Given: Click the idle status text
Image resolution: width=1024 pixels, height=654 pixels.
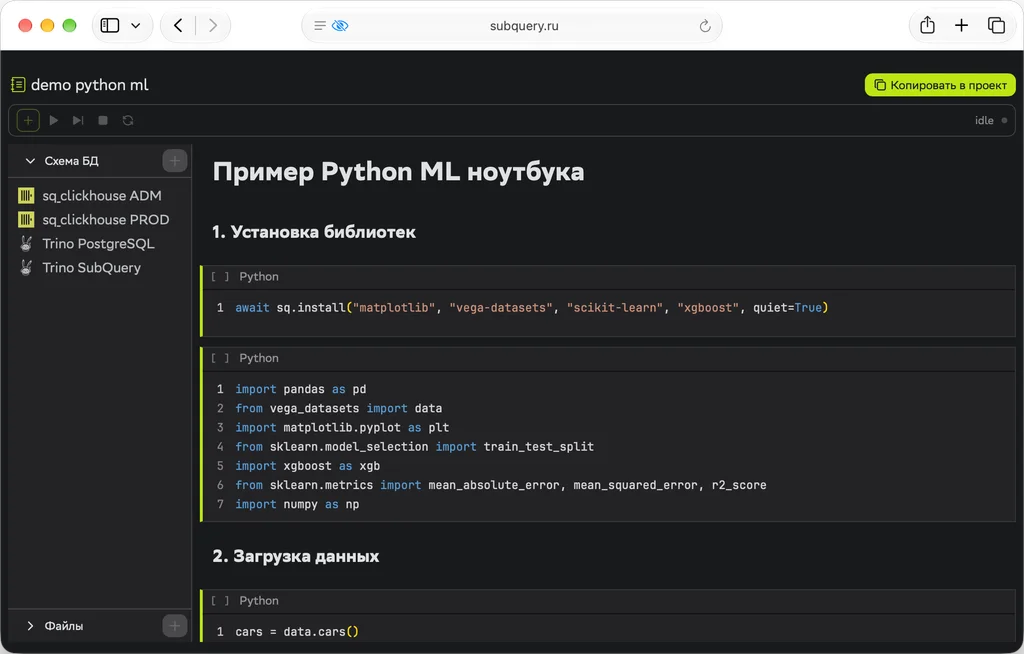Looking at the screenshot, I should pos(984,120).
